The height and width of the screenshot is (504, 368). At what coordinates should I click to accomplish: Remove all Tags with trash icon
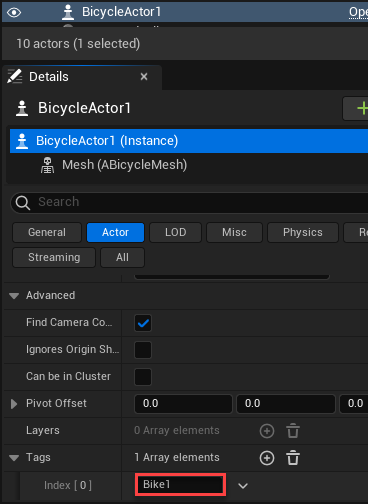coord(293,458)
